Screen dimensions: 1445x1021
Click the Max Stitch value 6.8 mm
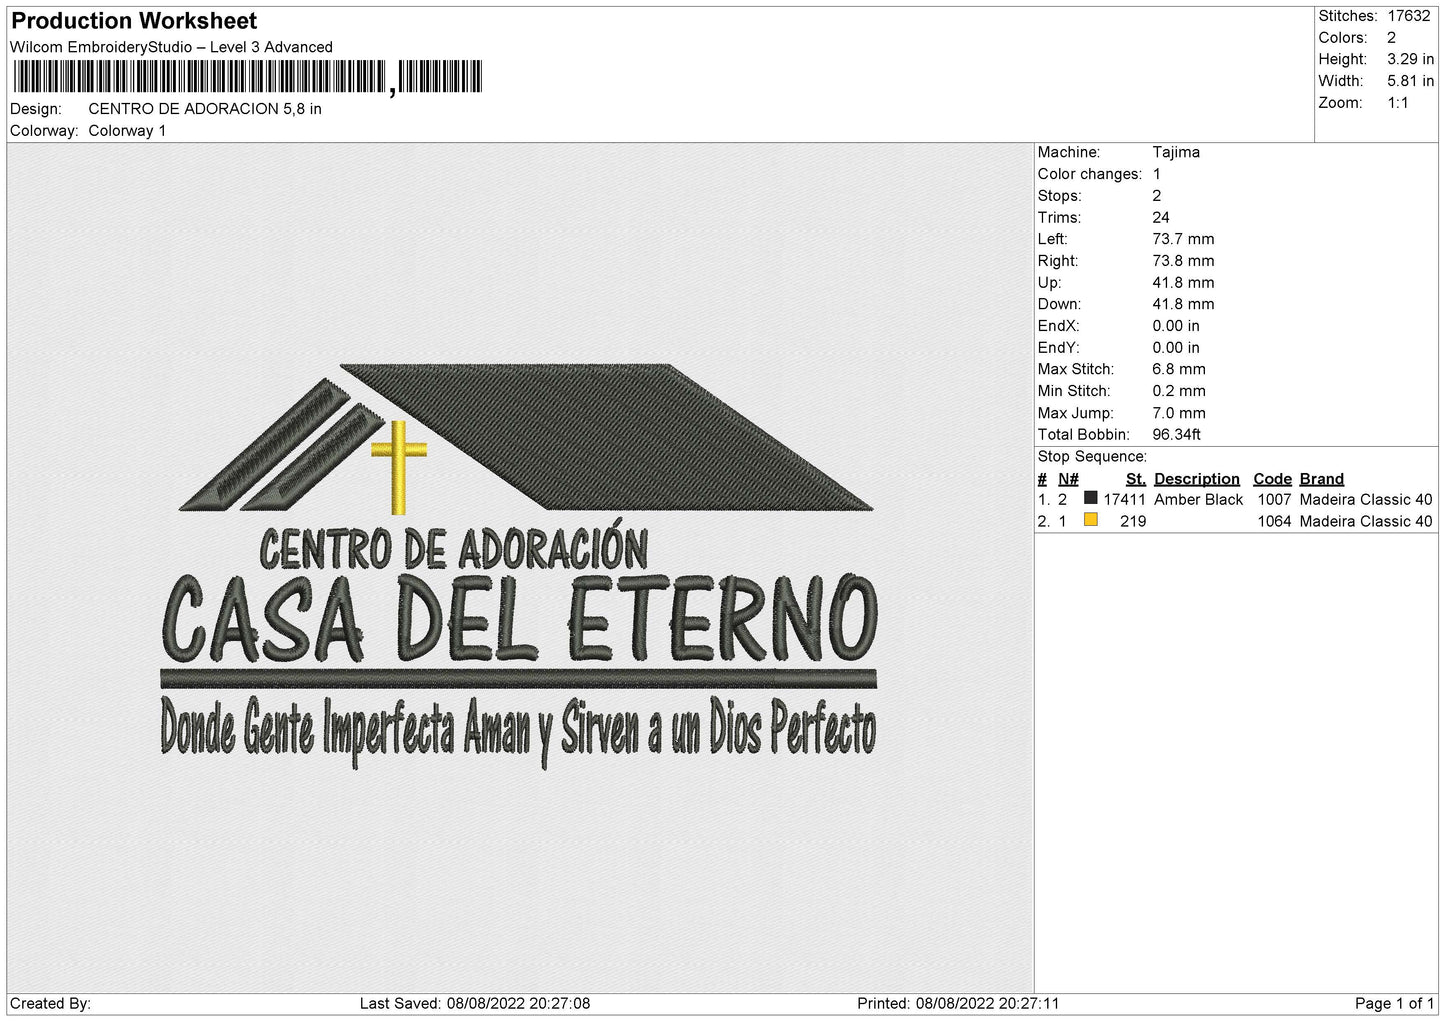point(1179,369)
